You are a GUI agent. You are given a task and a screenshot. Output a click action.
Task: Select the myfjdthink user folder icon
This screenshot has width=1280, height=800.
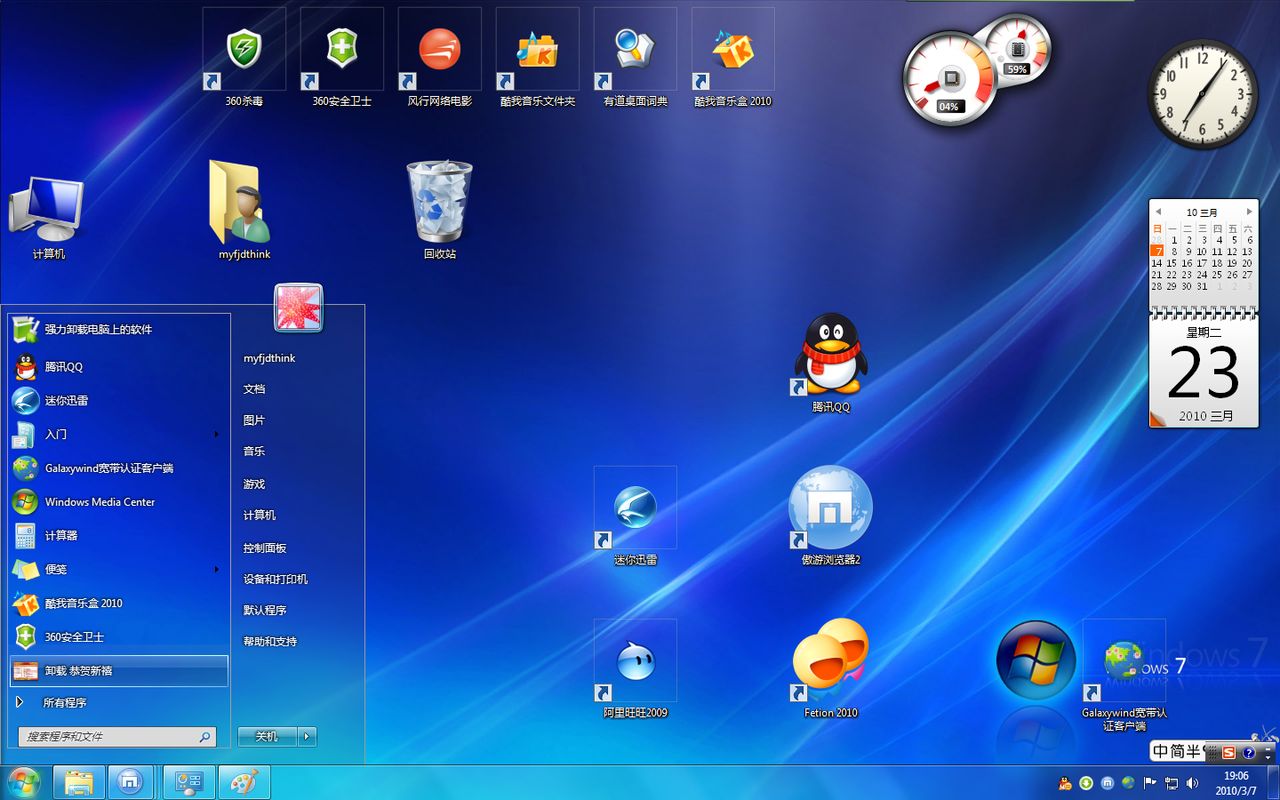(x=244, y=210)
